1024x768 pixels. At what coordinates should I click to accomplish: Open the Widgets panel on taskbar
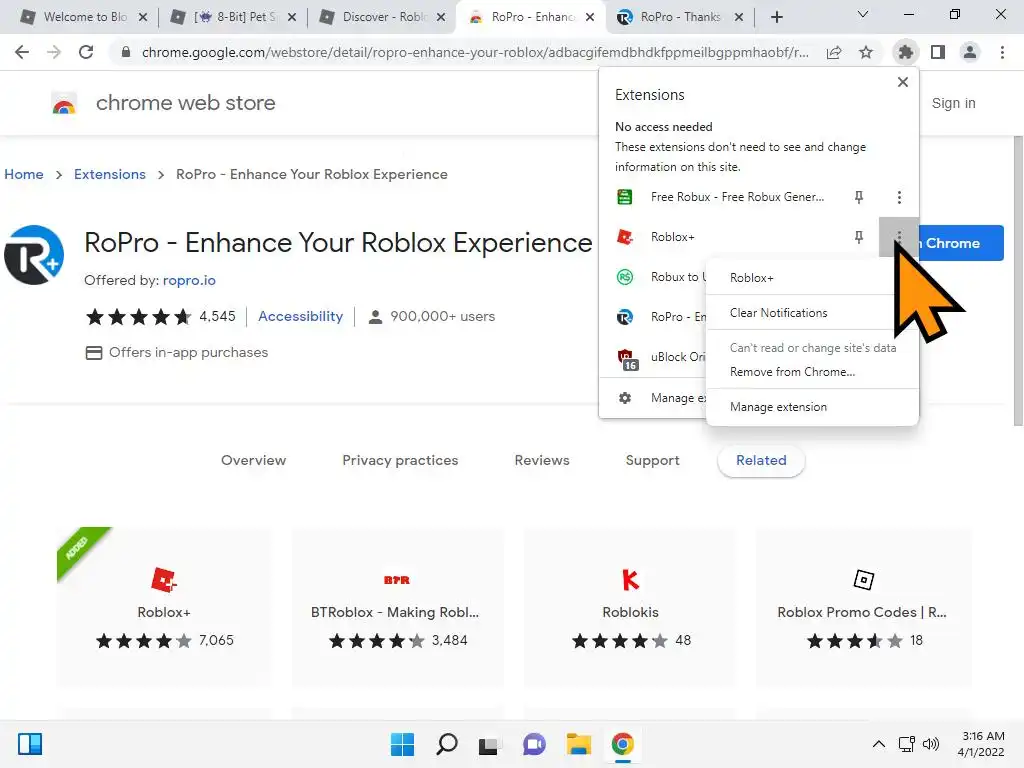pyautogui.click(x=29, y=744)
